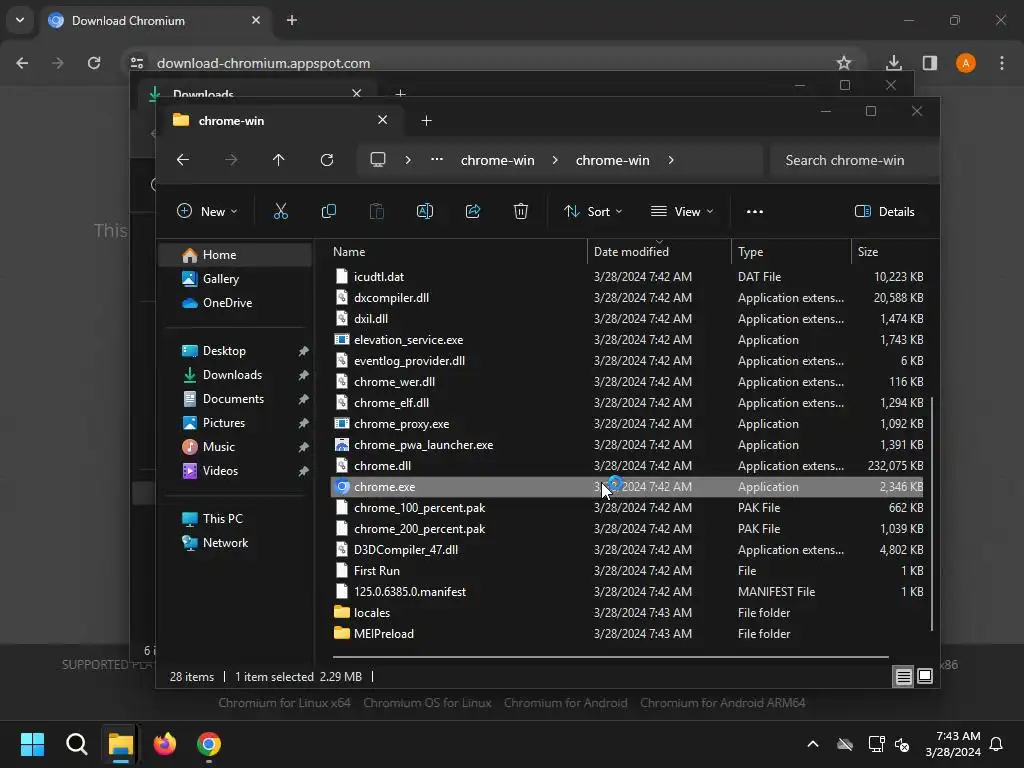Click the site information icon in address bar

pyautogui.click(x=137, y=63)
